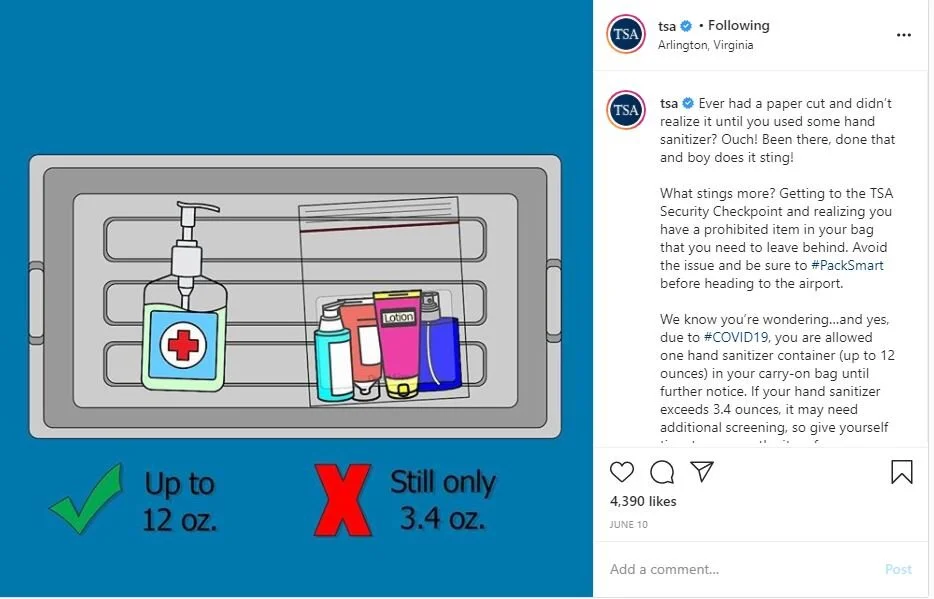The height and width of the screenshot is (599, 934).
Task: Share the post with the paper plane icon
Action: click(x=702, y=471)
